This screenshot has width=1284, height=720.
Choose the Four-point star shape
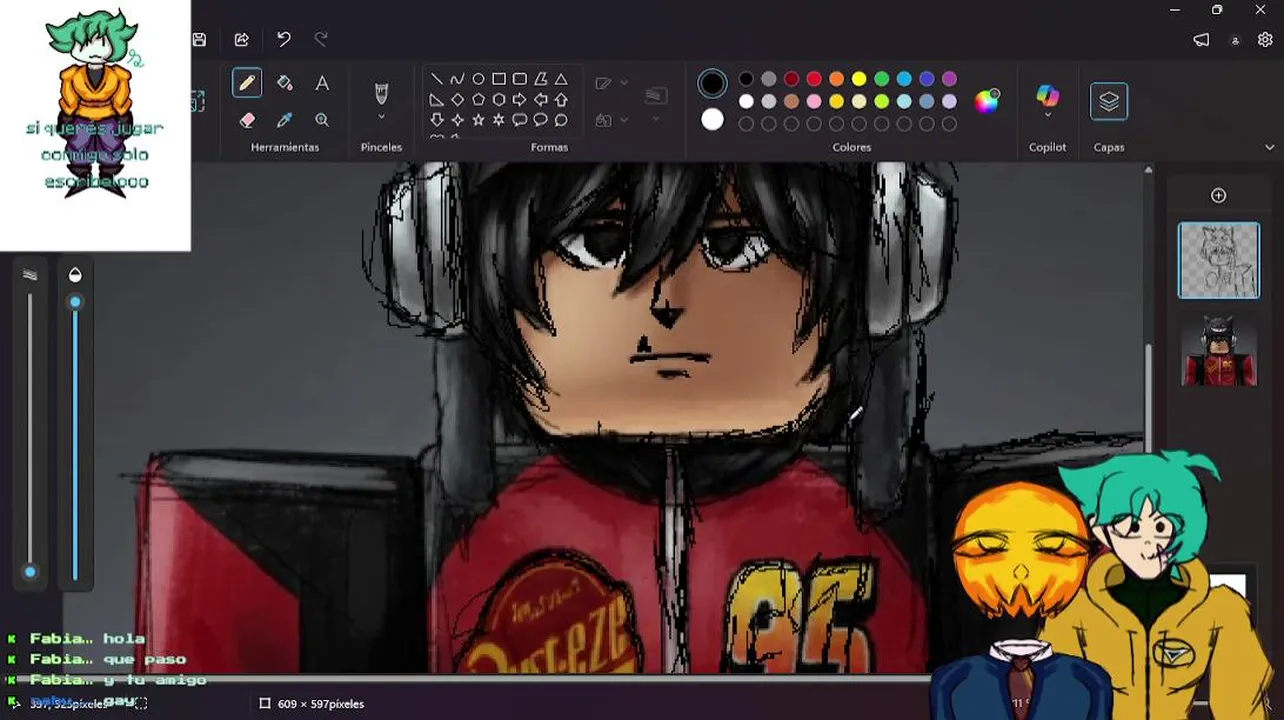coord(457,120)
